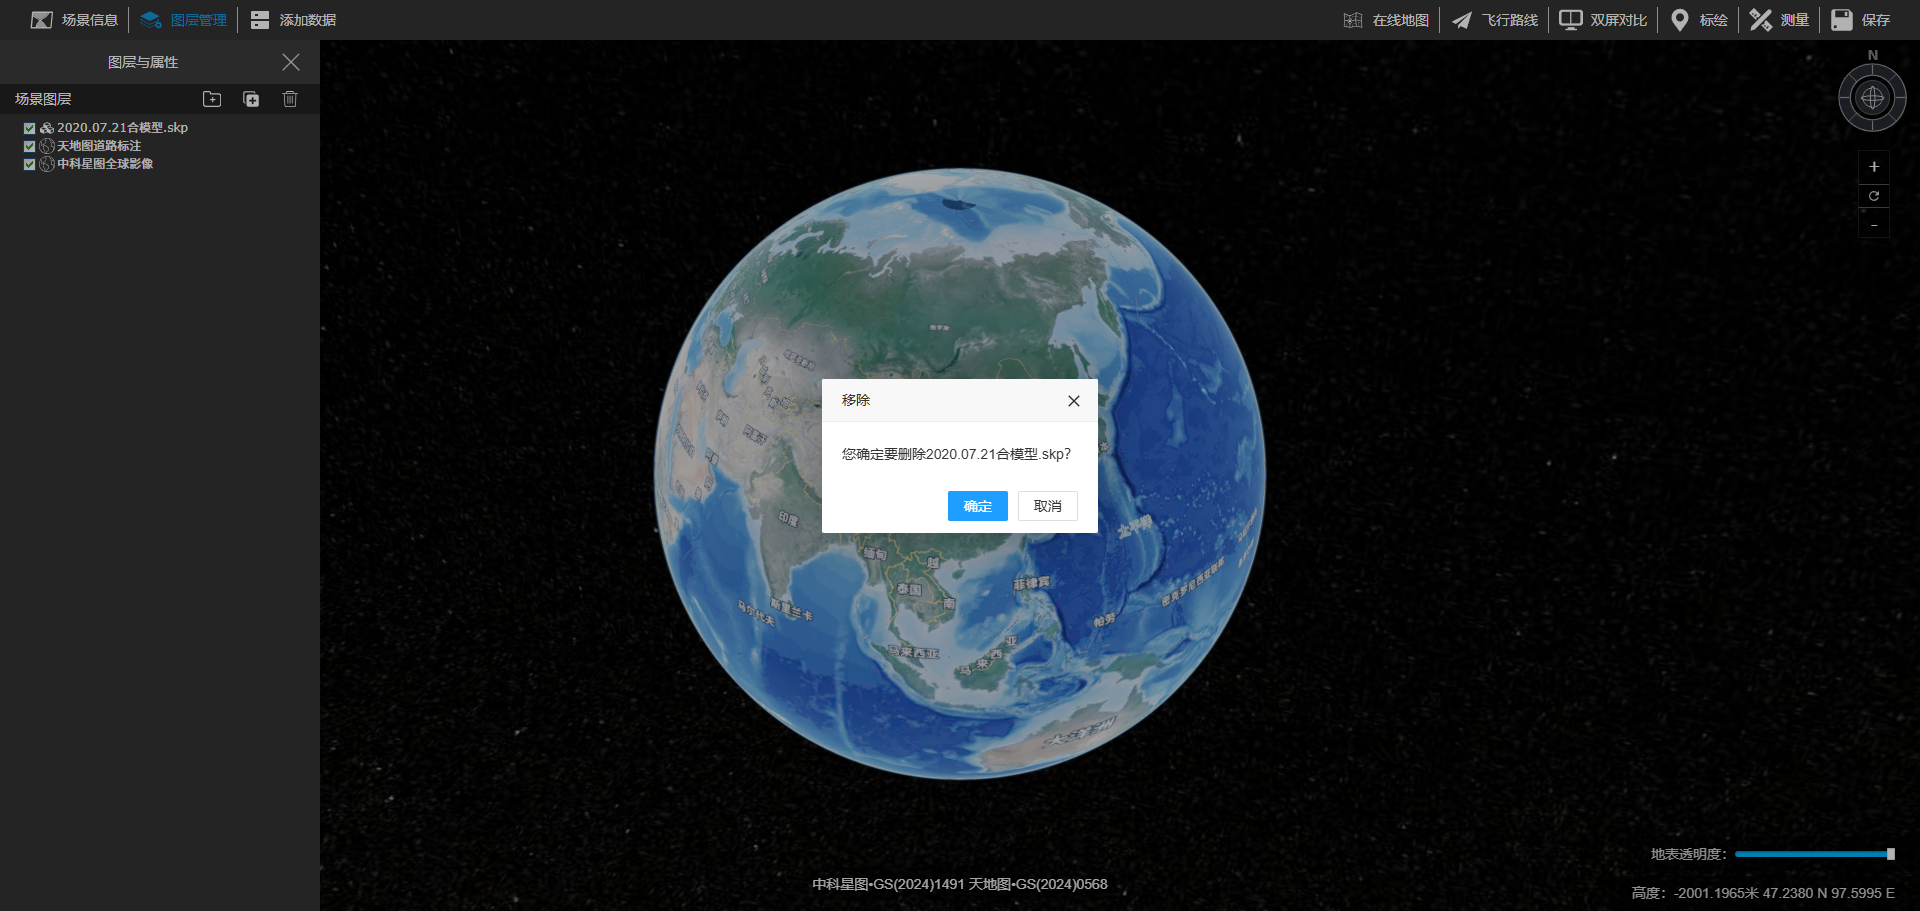This screenshot has width=1920, height=911.
Task: Open the 添加数据 menu
Action: click(293, 20)
